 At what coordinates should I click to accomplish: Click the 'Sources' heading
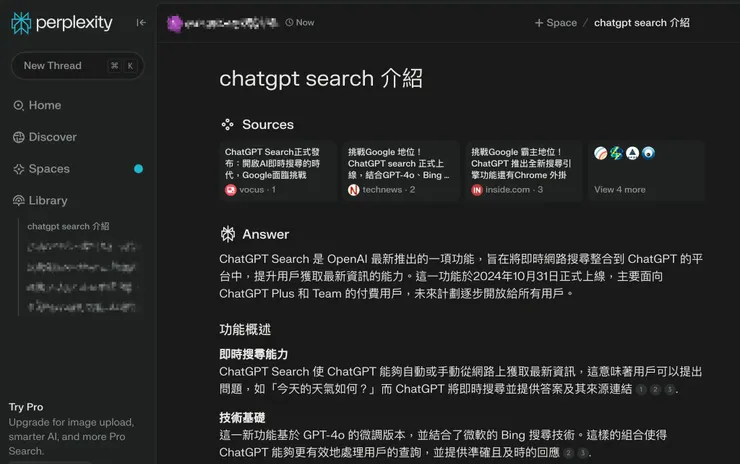pos(268,125)
